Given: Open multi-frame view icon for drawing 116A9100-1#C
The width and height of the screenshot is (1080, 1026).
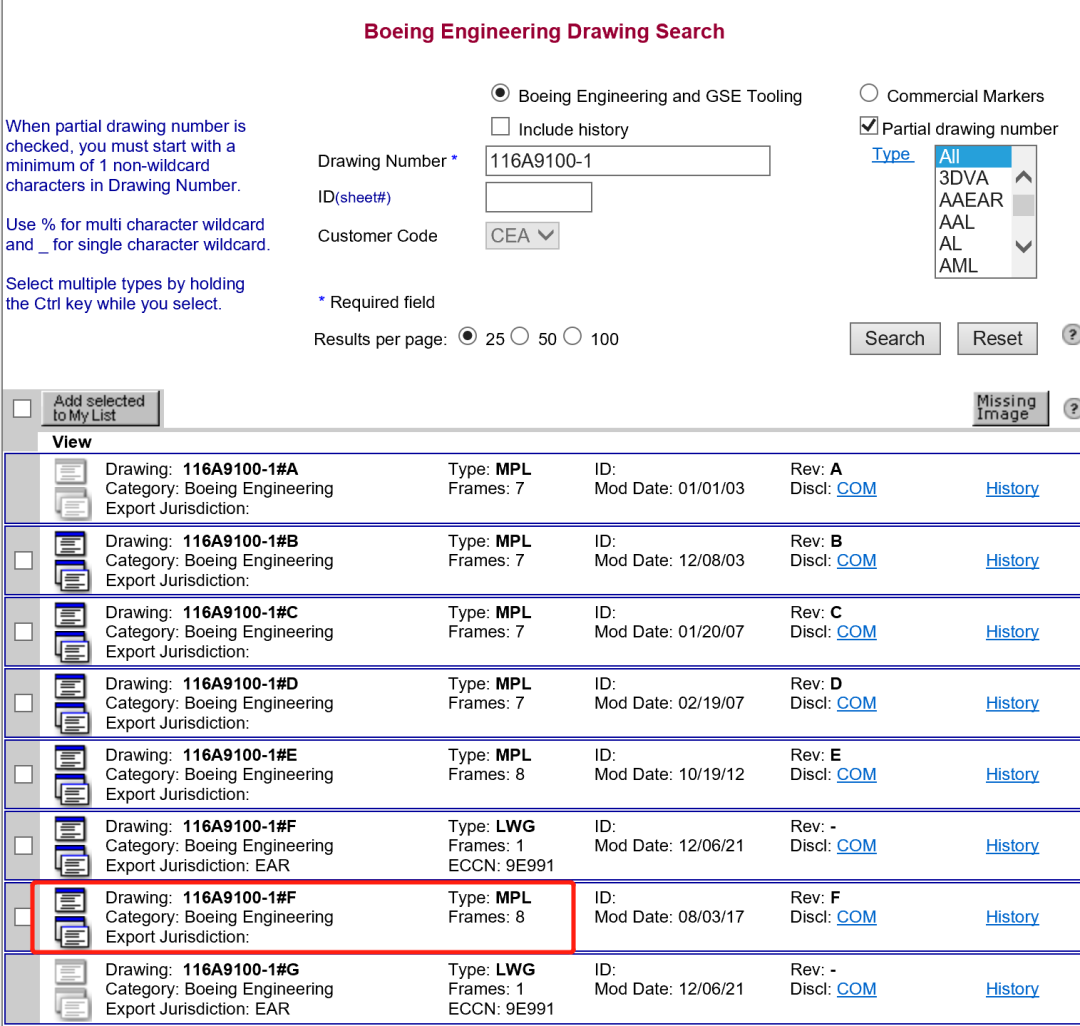Looking at the screenshot, I should tap(71, 648).
